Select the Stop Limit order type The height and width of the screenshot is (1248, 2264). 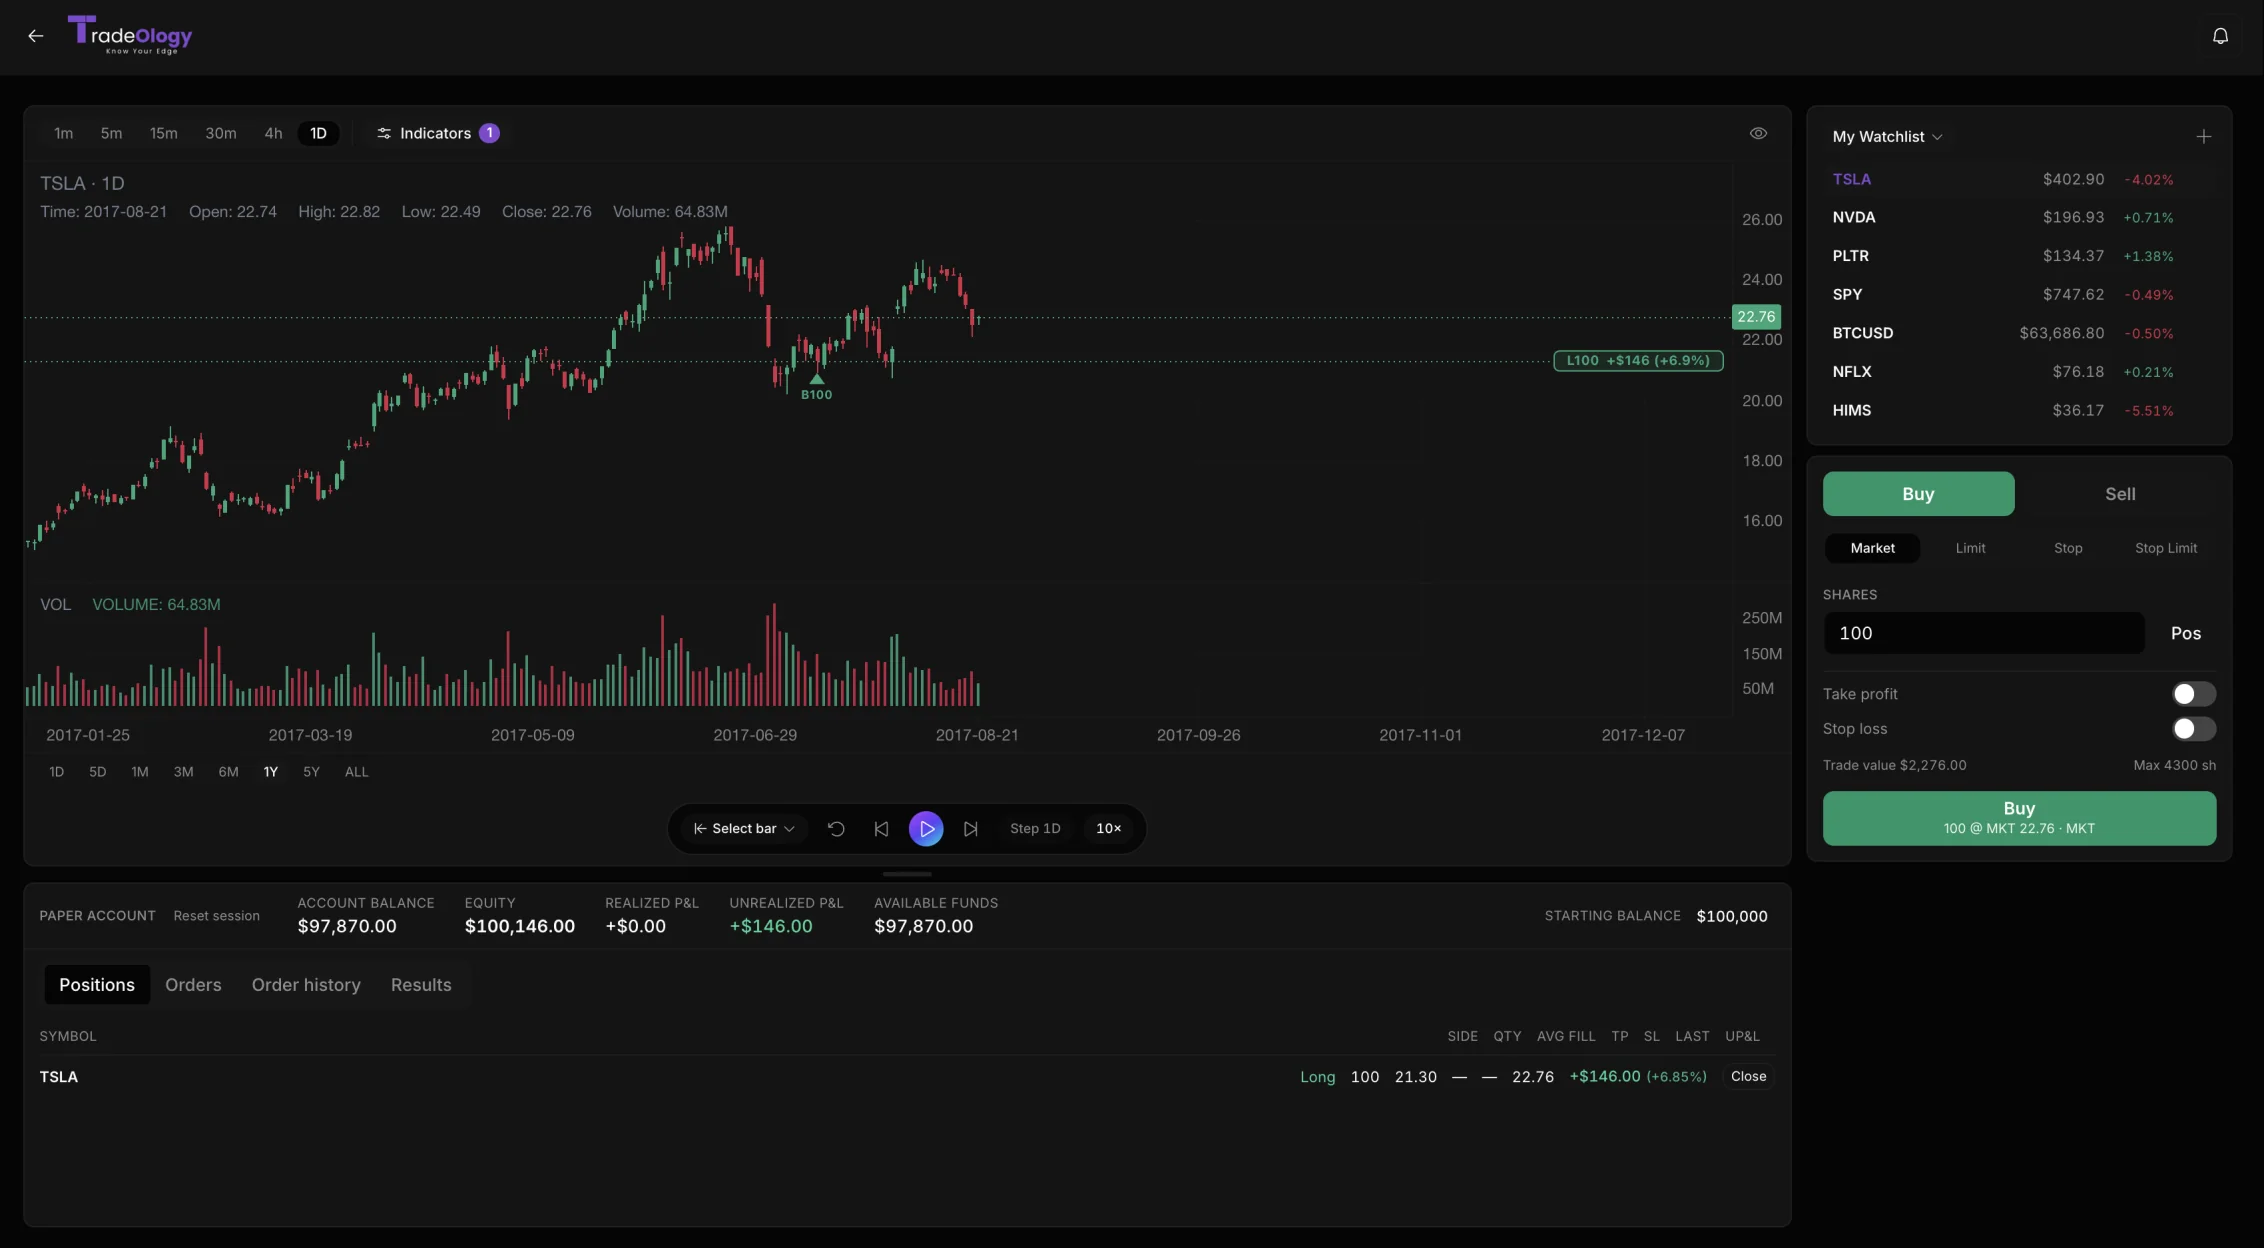(2166, 548)
